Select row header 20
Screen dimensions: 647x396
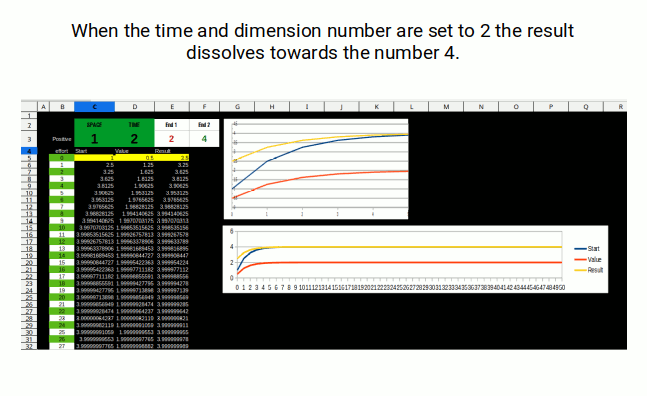tap(29, 262)
